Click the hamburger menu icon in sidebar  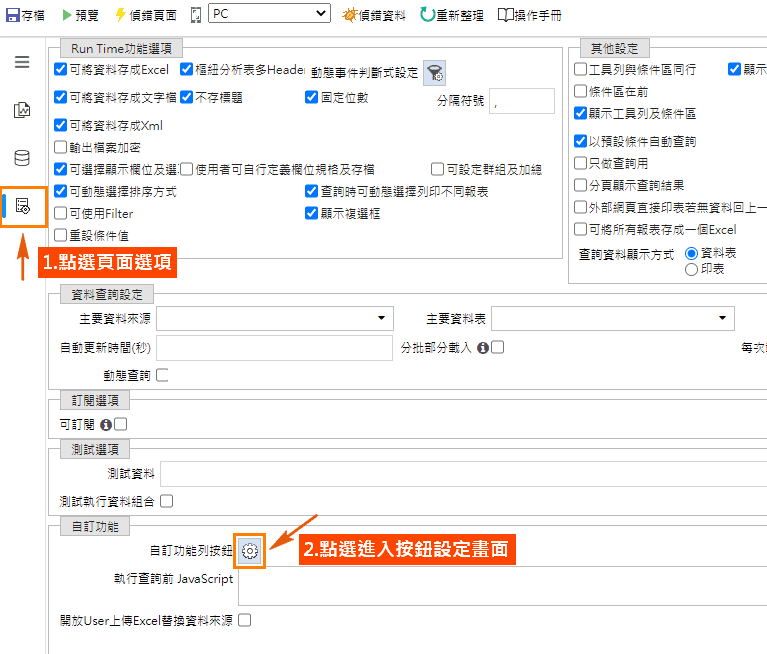22,62
